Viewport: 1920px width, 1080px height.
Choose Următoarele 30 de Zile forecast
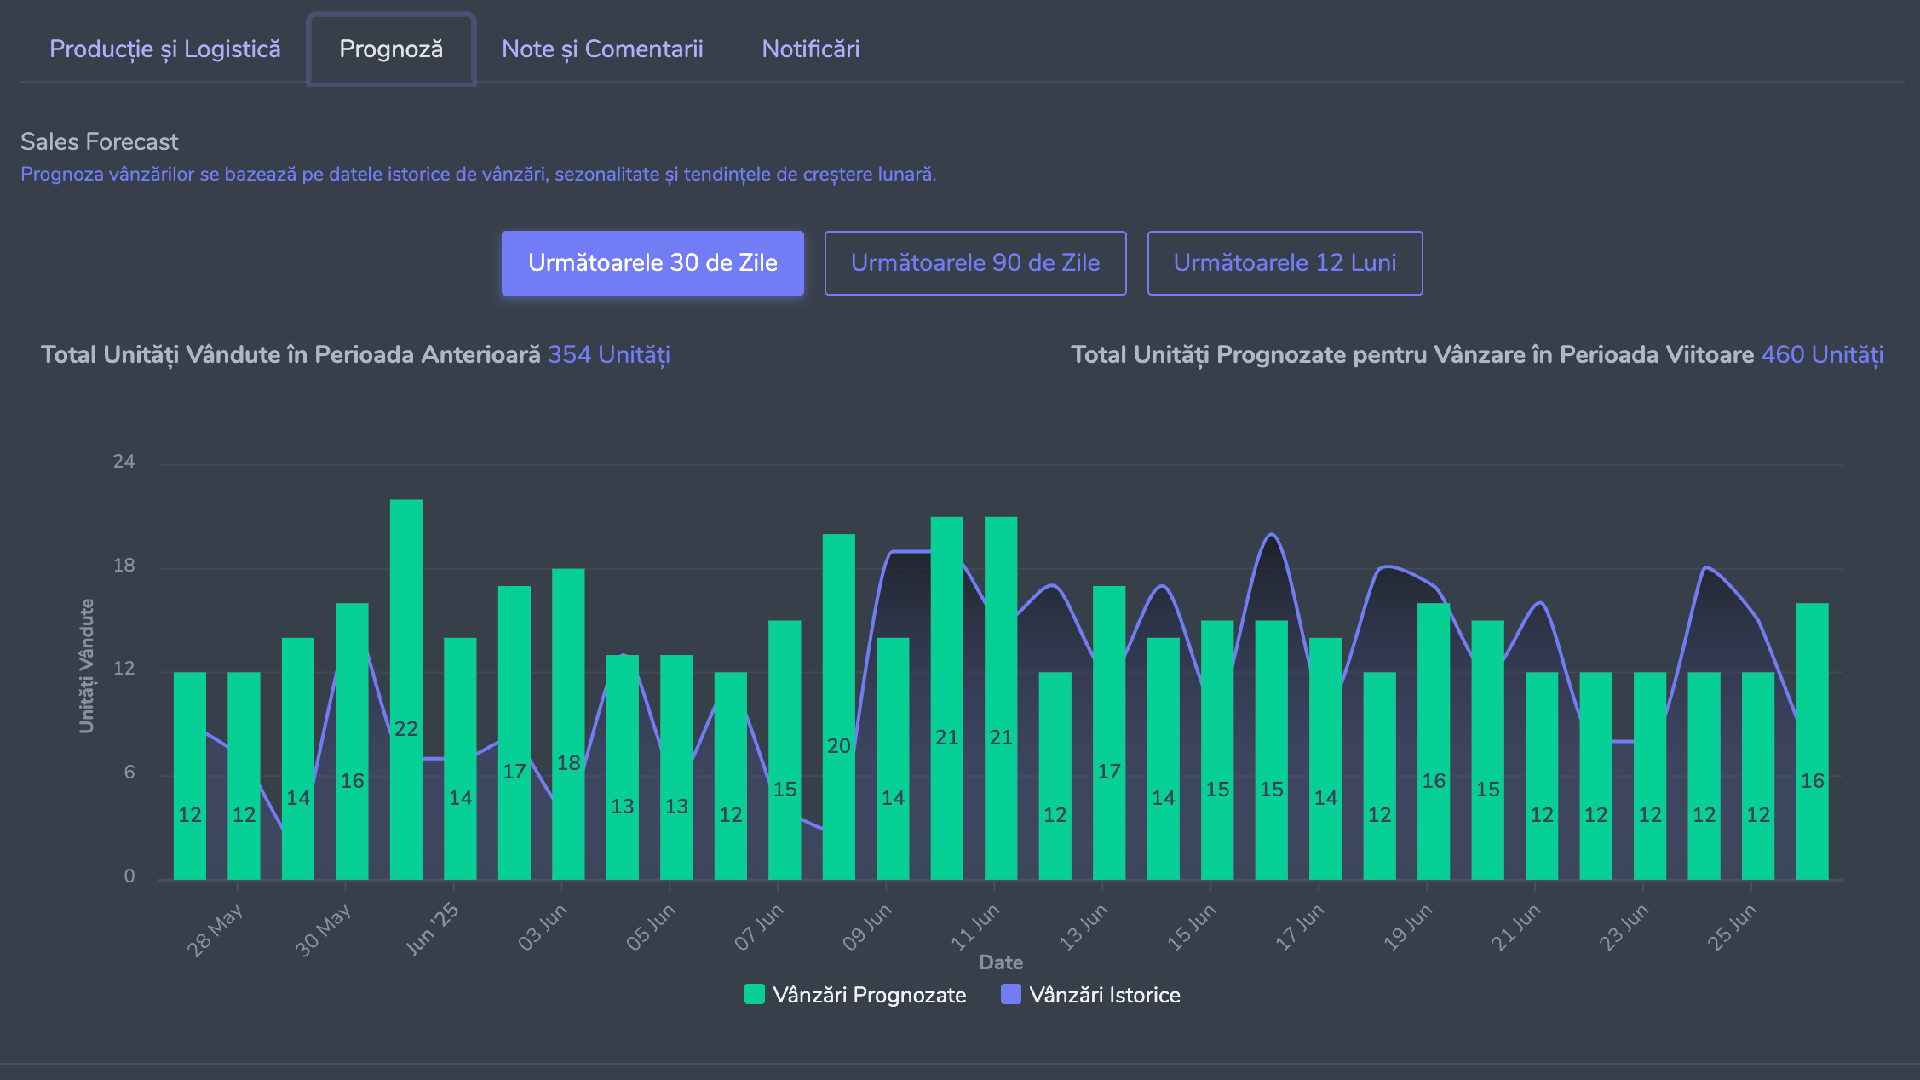(x=653, y=263)
